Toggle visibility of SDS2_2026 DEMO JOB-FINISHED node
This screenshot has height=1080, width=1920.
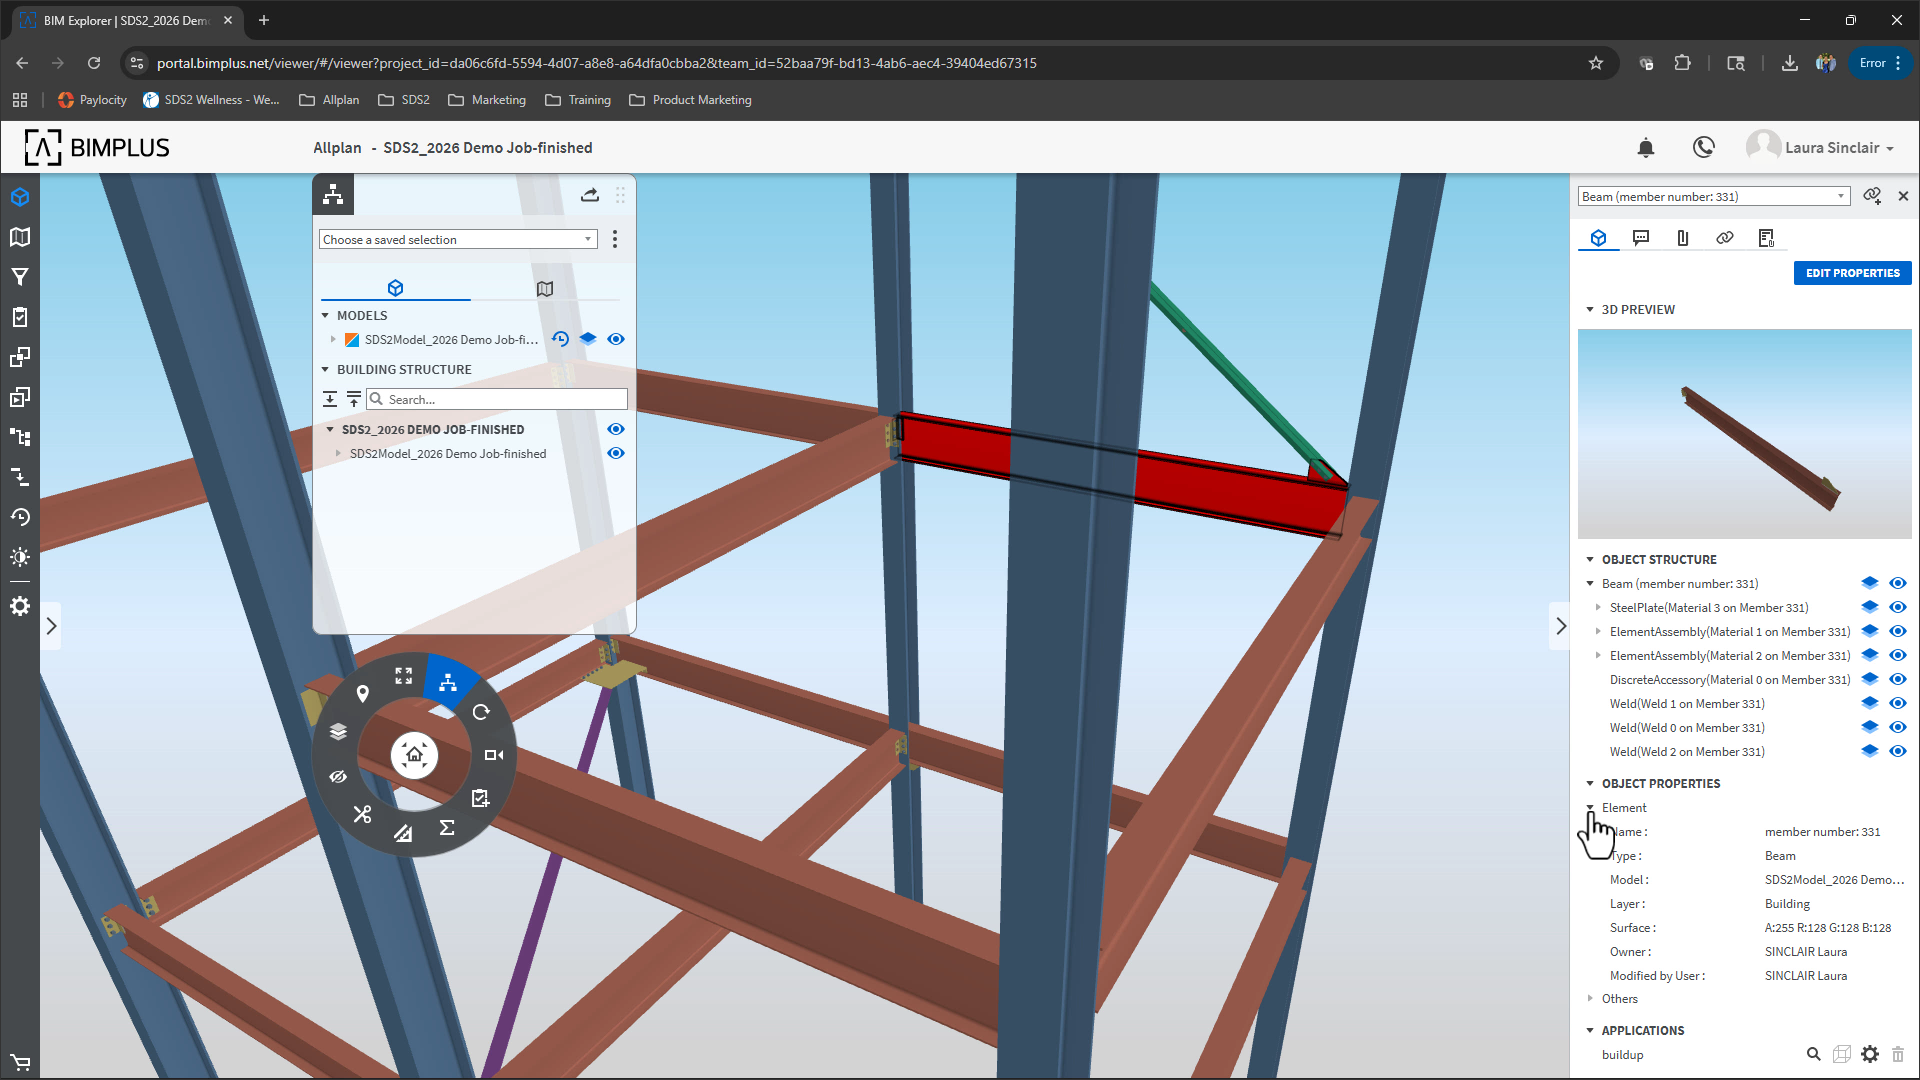pos(616,429)
